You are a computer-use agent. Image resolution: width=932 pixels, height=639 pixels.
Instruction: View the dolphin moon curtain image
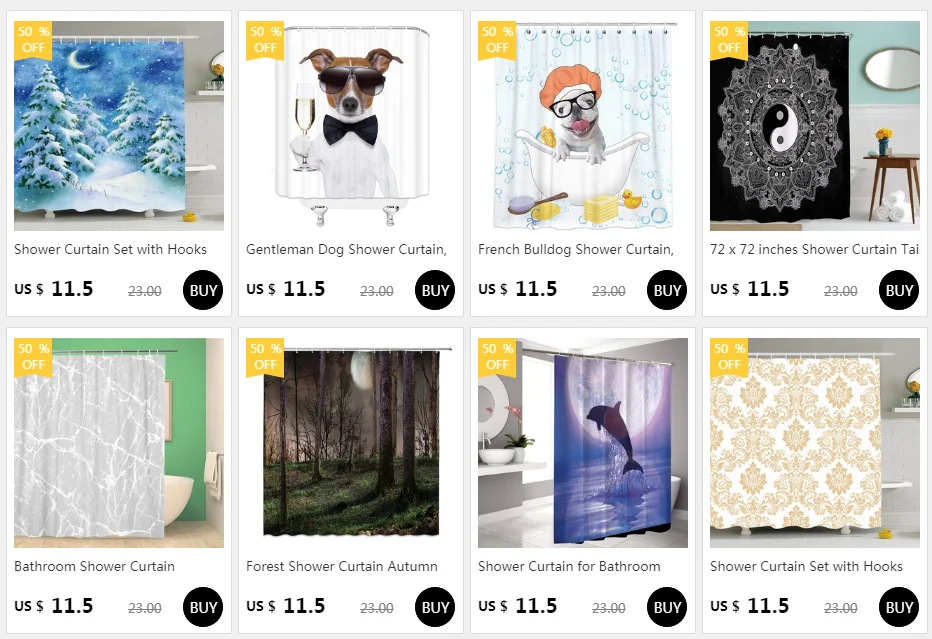[x=582, y=443]
